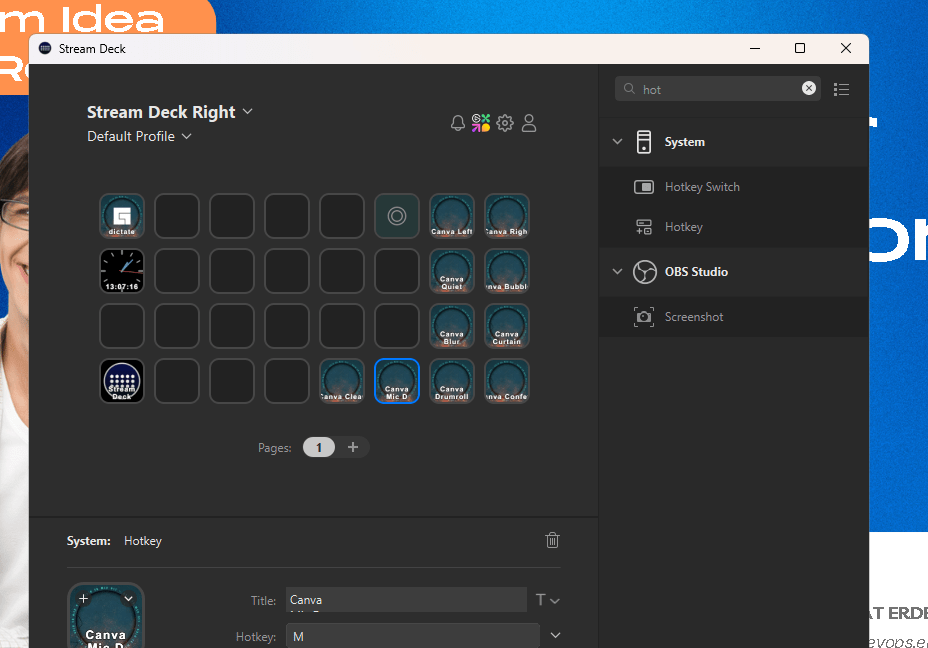The width and height of the screenshot is (928, 648).
Task: Open Stream Deck preferences gear icon
Action: [505, 123]
